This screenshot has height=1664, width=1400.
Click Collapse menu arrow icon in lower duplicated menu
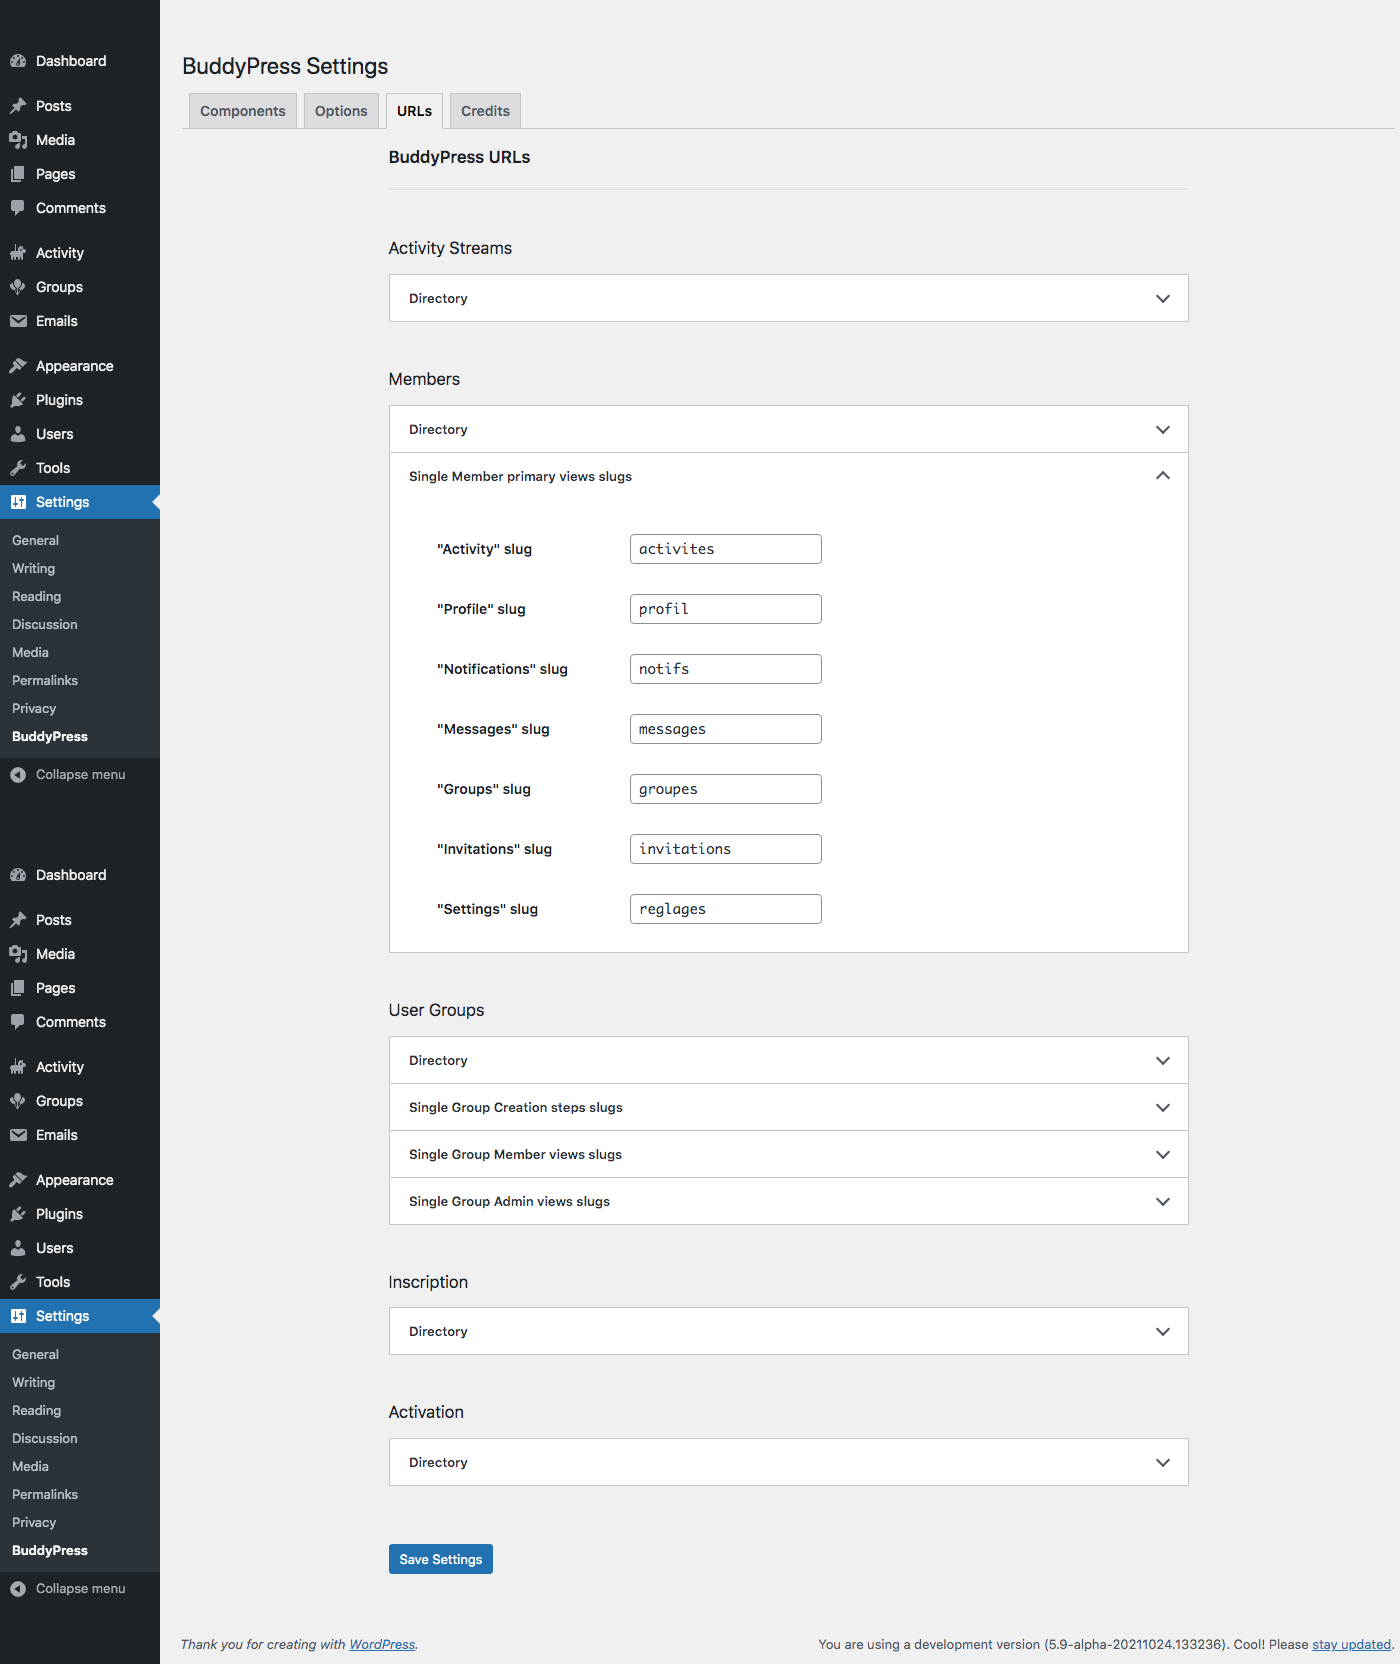(x=18, y=1589)
